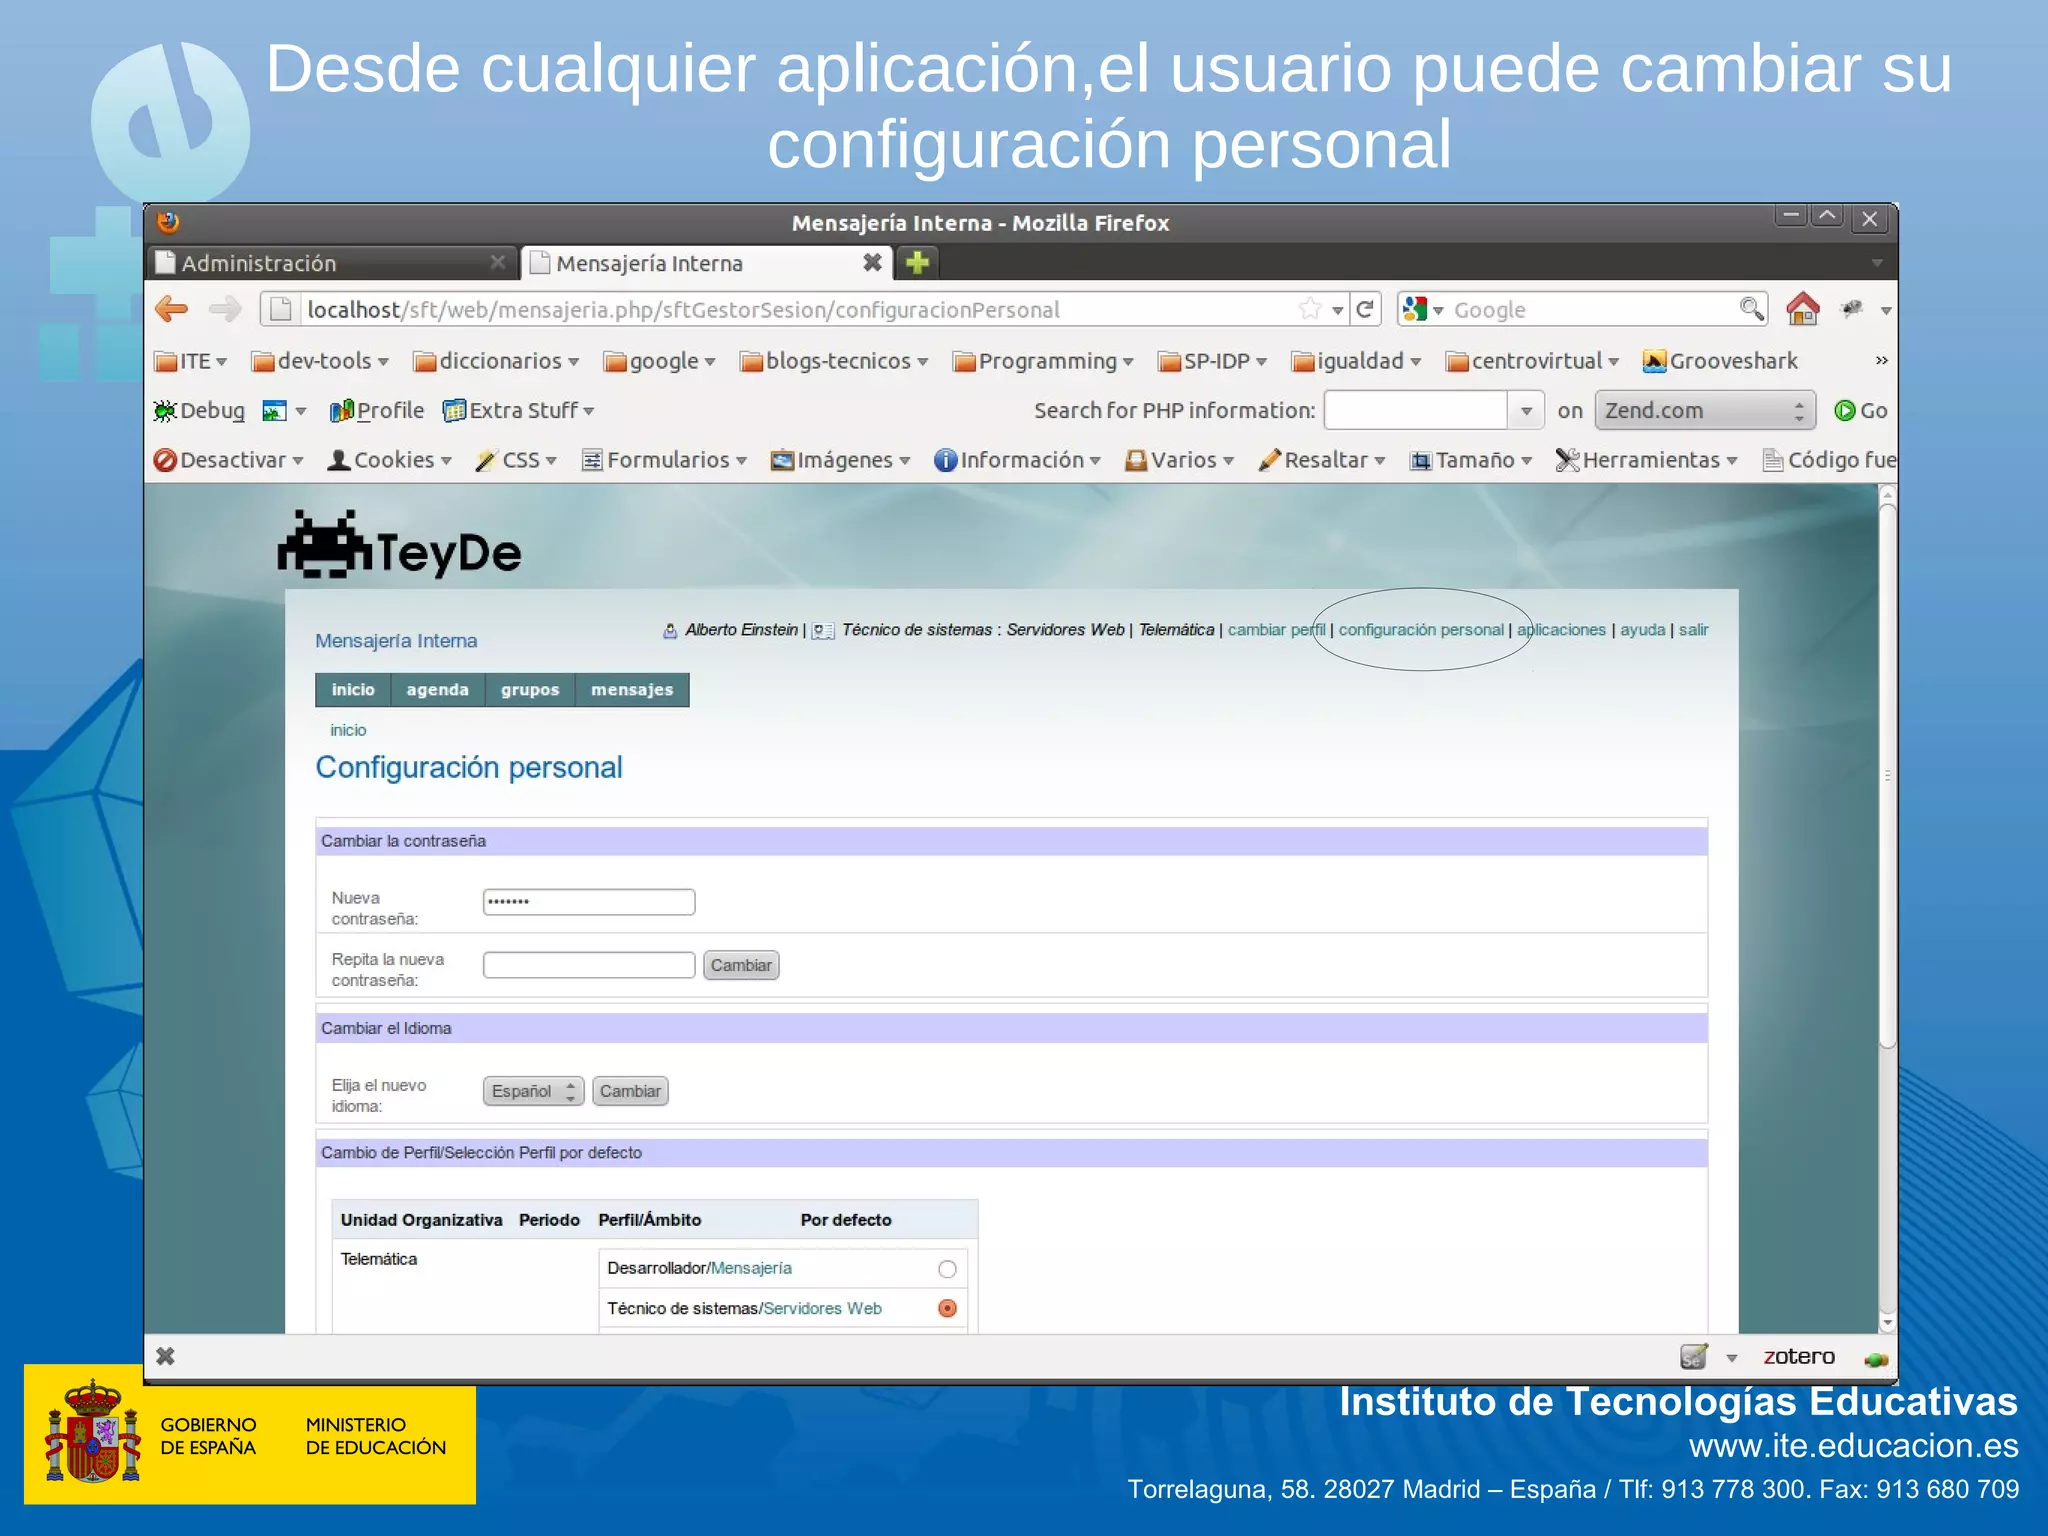The image size is (2048, 1536).
Task: Open the Tamaño developer menu
Action: click(1470, 460)
